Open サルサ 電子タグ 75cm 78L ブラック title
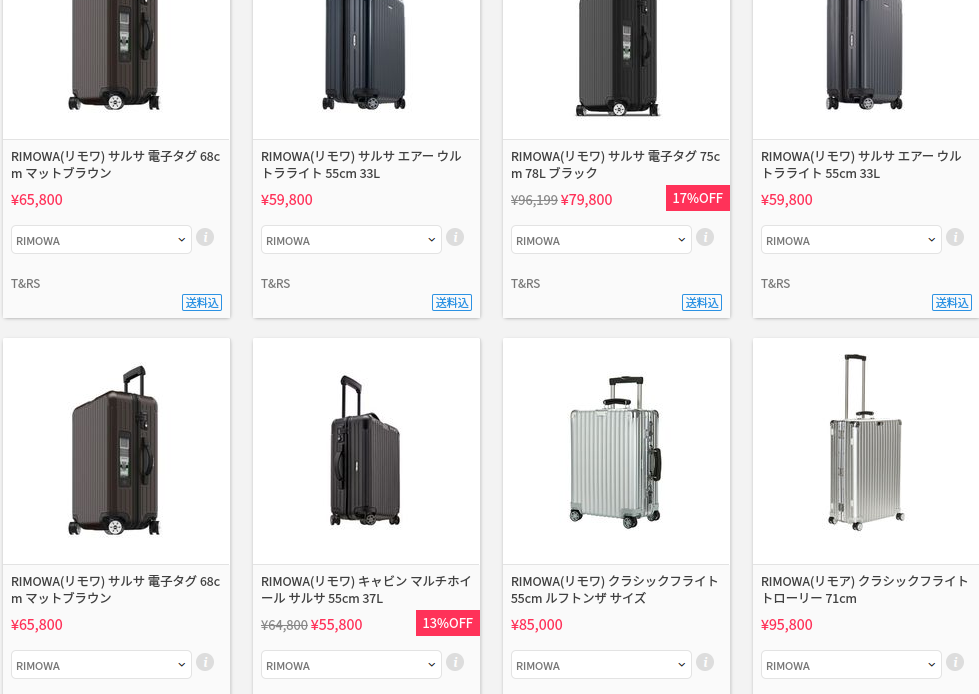The image size is (979, 694). [615, 165]
